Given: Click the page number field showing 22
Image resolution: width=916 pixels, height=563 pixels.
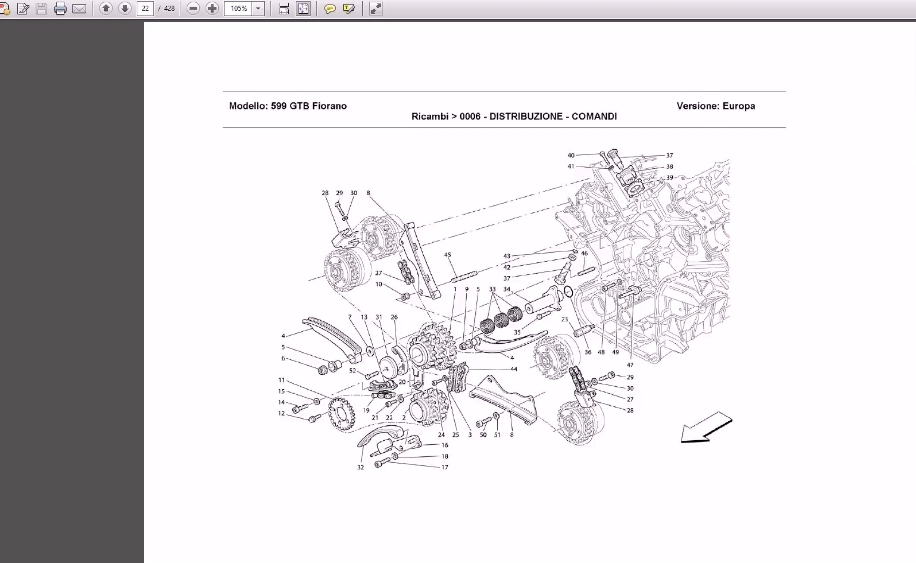Looking at the screenshot, I should pyautogui.click(x=145, y=8).
